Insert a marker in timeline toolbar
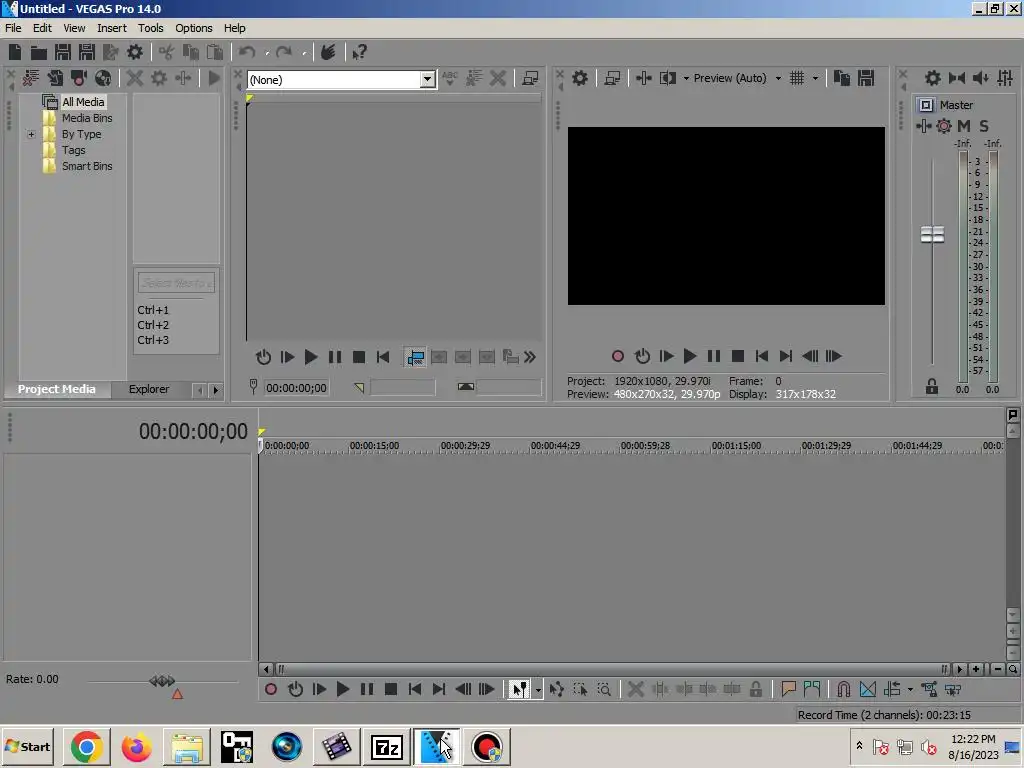 point(788,689)
